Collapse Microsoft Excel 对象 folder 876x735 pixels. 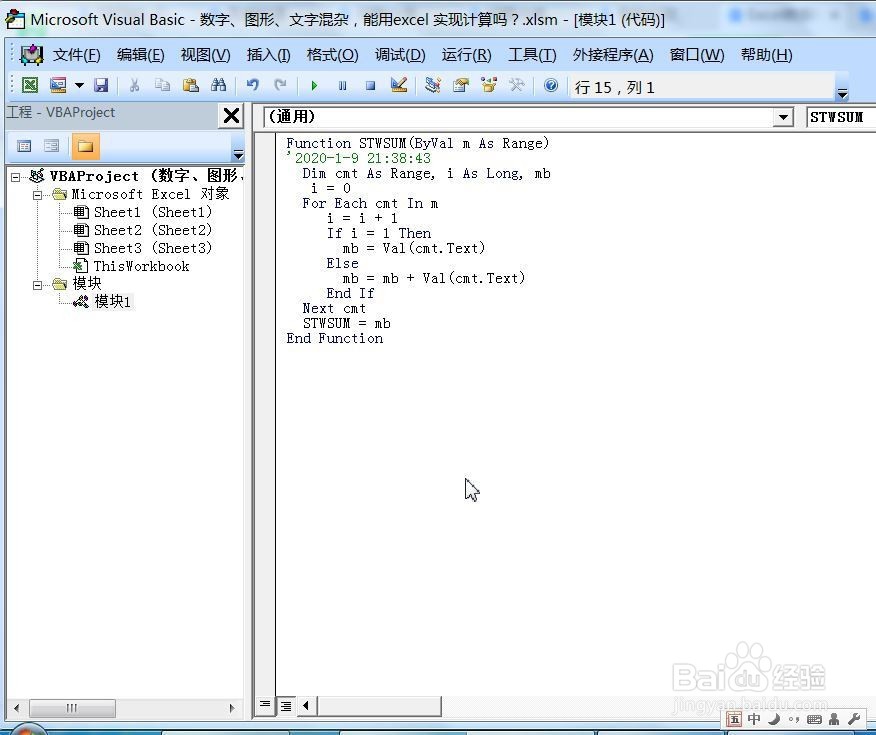click(37, 195)
